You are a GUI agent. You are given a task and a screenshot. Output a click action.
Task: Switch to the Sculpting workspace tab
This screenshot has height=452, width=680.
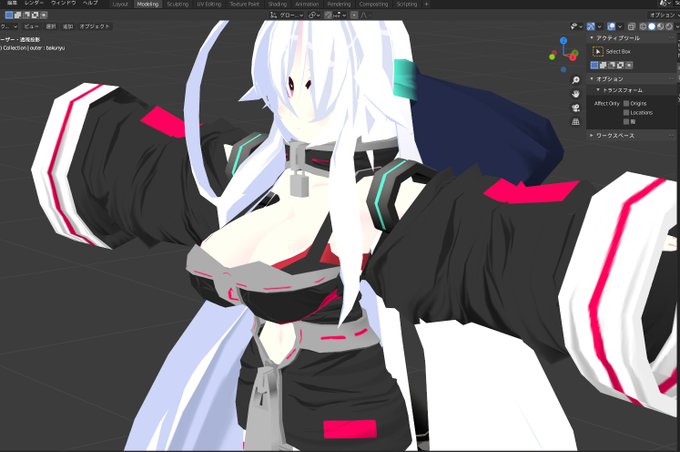tap(178, 4)
